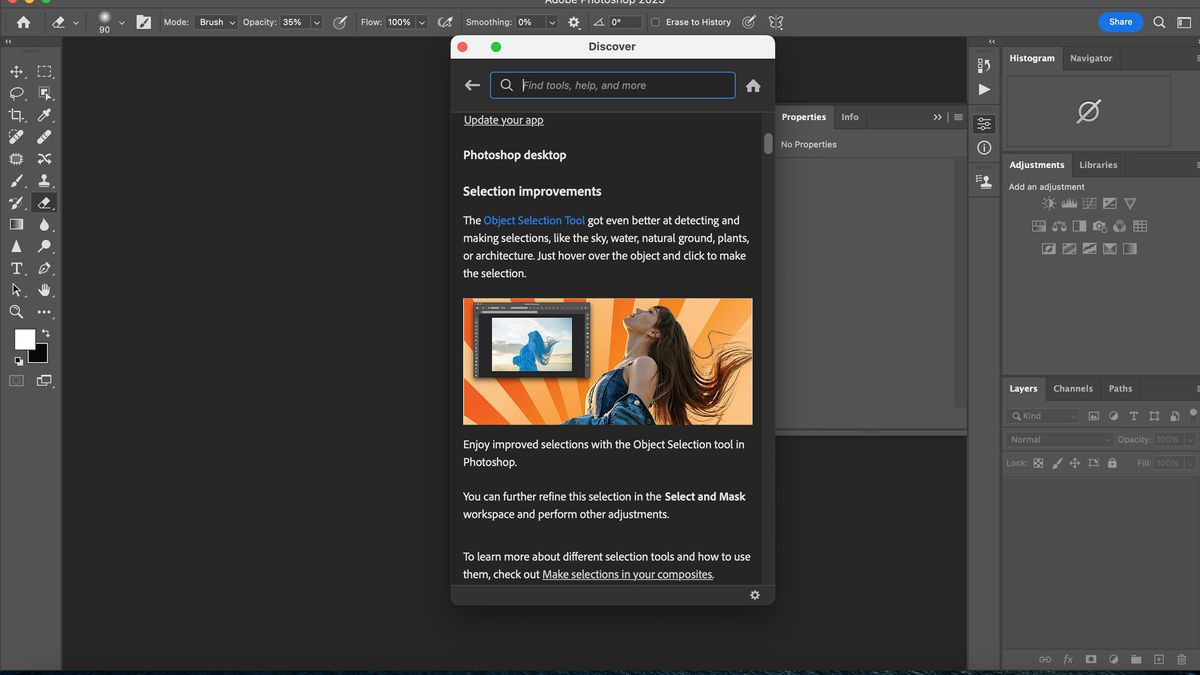Select the Blur tool

pyautogui.click(x=45, y=225)
